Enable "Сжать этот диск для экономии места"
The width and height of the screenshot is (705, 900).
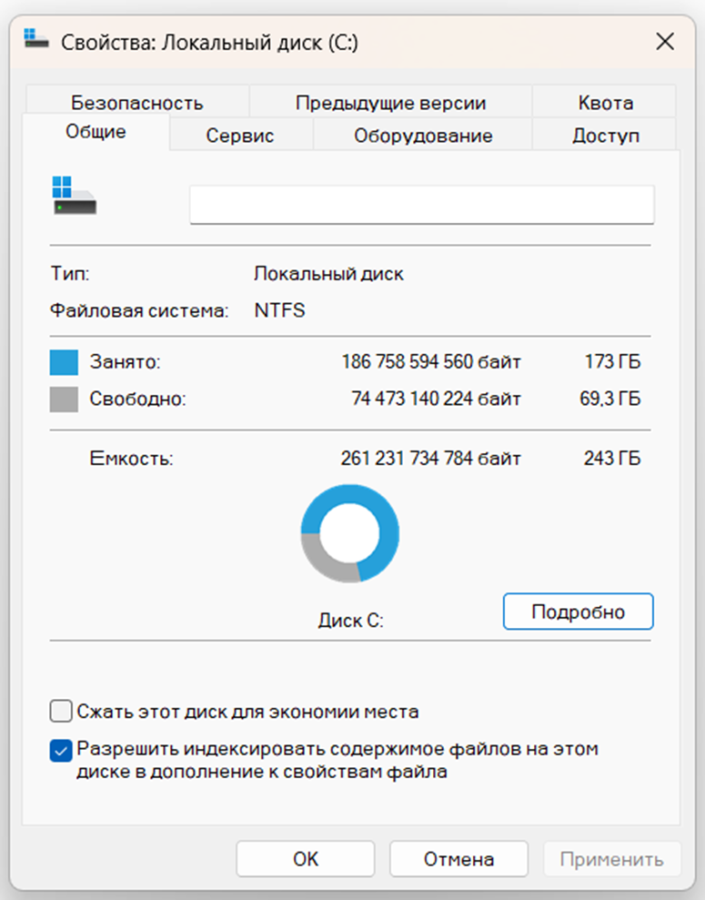[61, 712]
